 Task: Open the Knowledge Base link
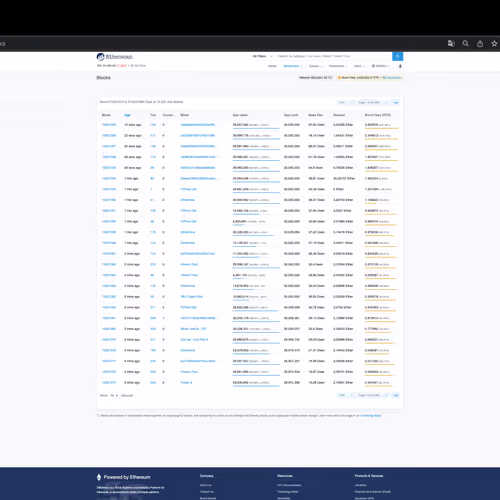pos(371,416)
